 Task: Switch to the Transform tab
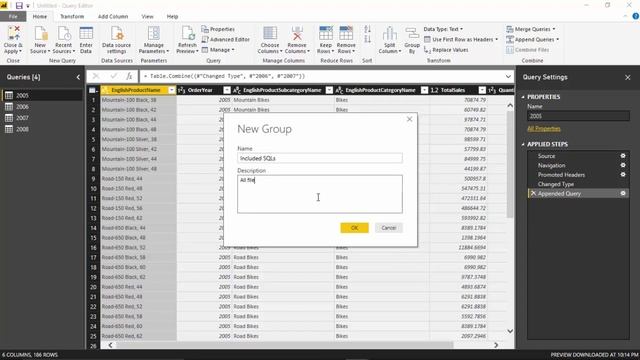72,16
